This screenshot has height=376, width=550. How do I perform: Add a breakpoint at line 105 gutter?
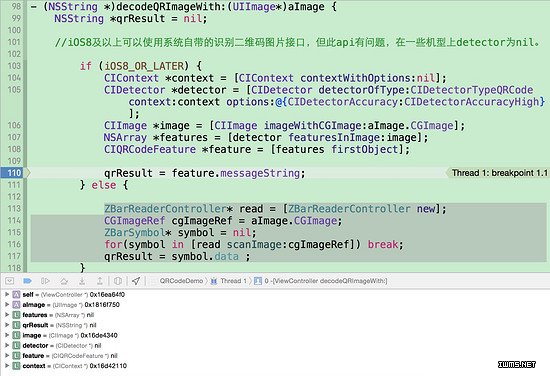14,90
